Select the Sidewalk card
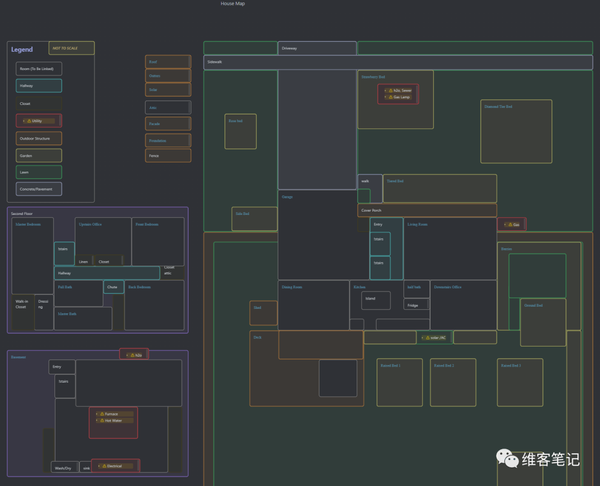This screenshot has height=486, width=600. pyautogui.click(x=398, y=62)
